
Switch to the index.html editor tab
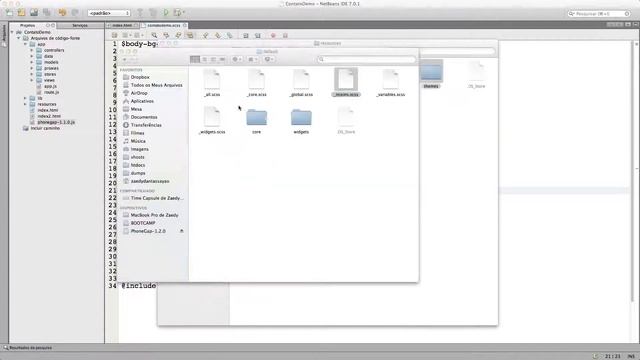[x=122, y=25]
